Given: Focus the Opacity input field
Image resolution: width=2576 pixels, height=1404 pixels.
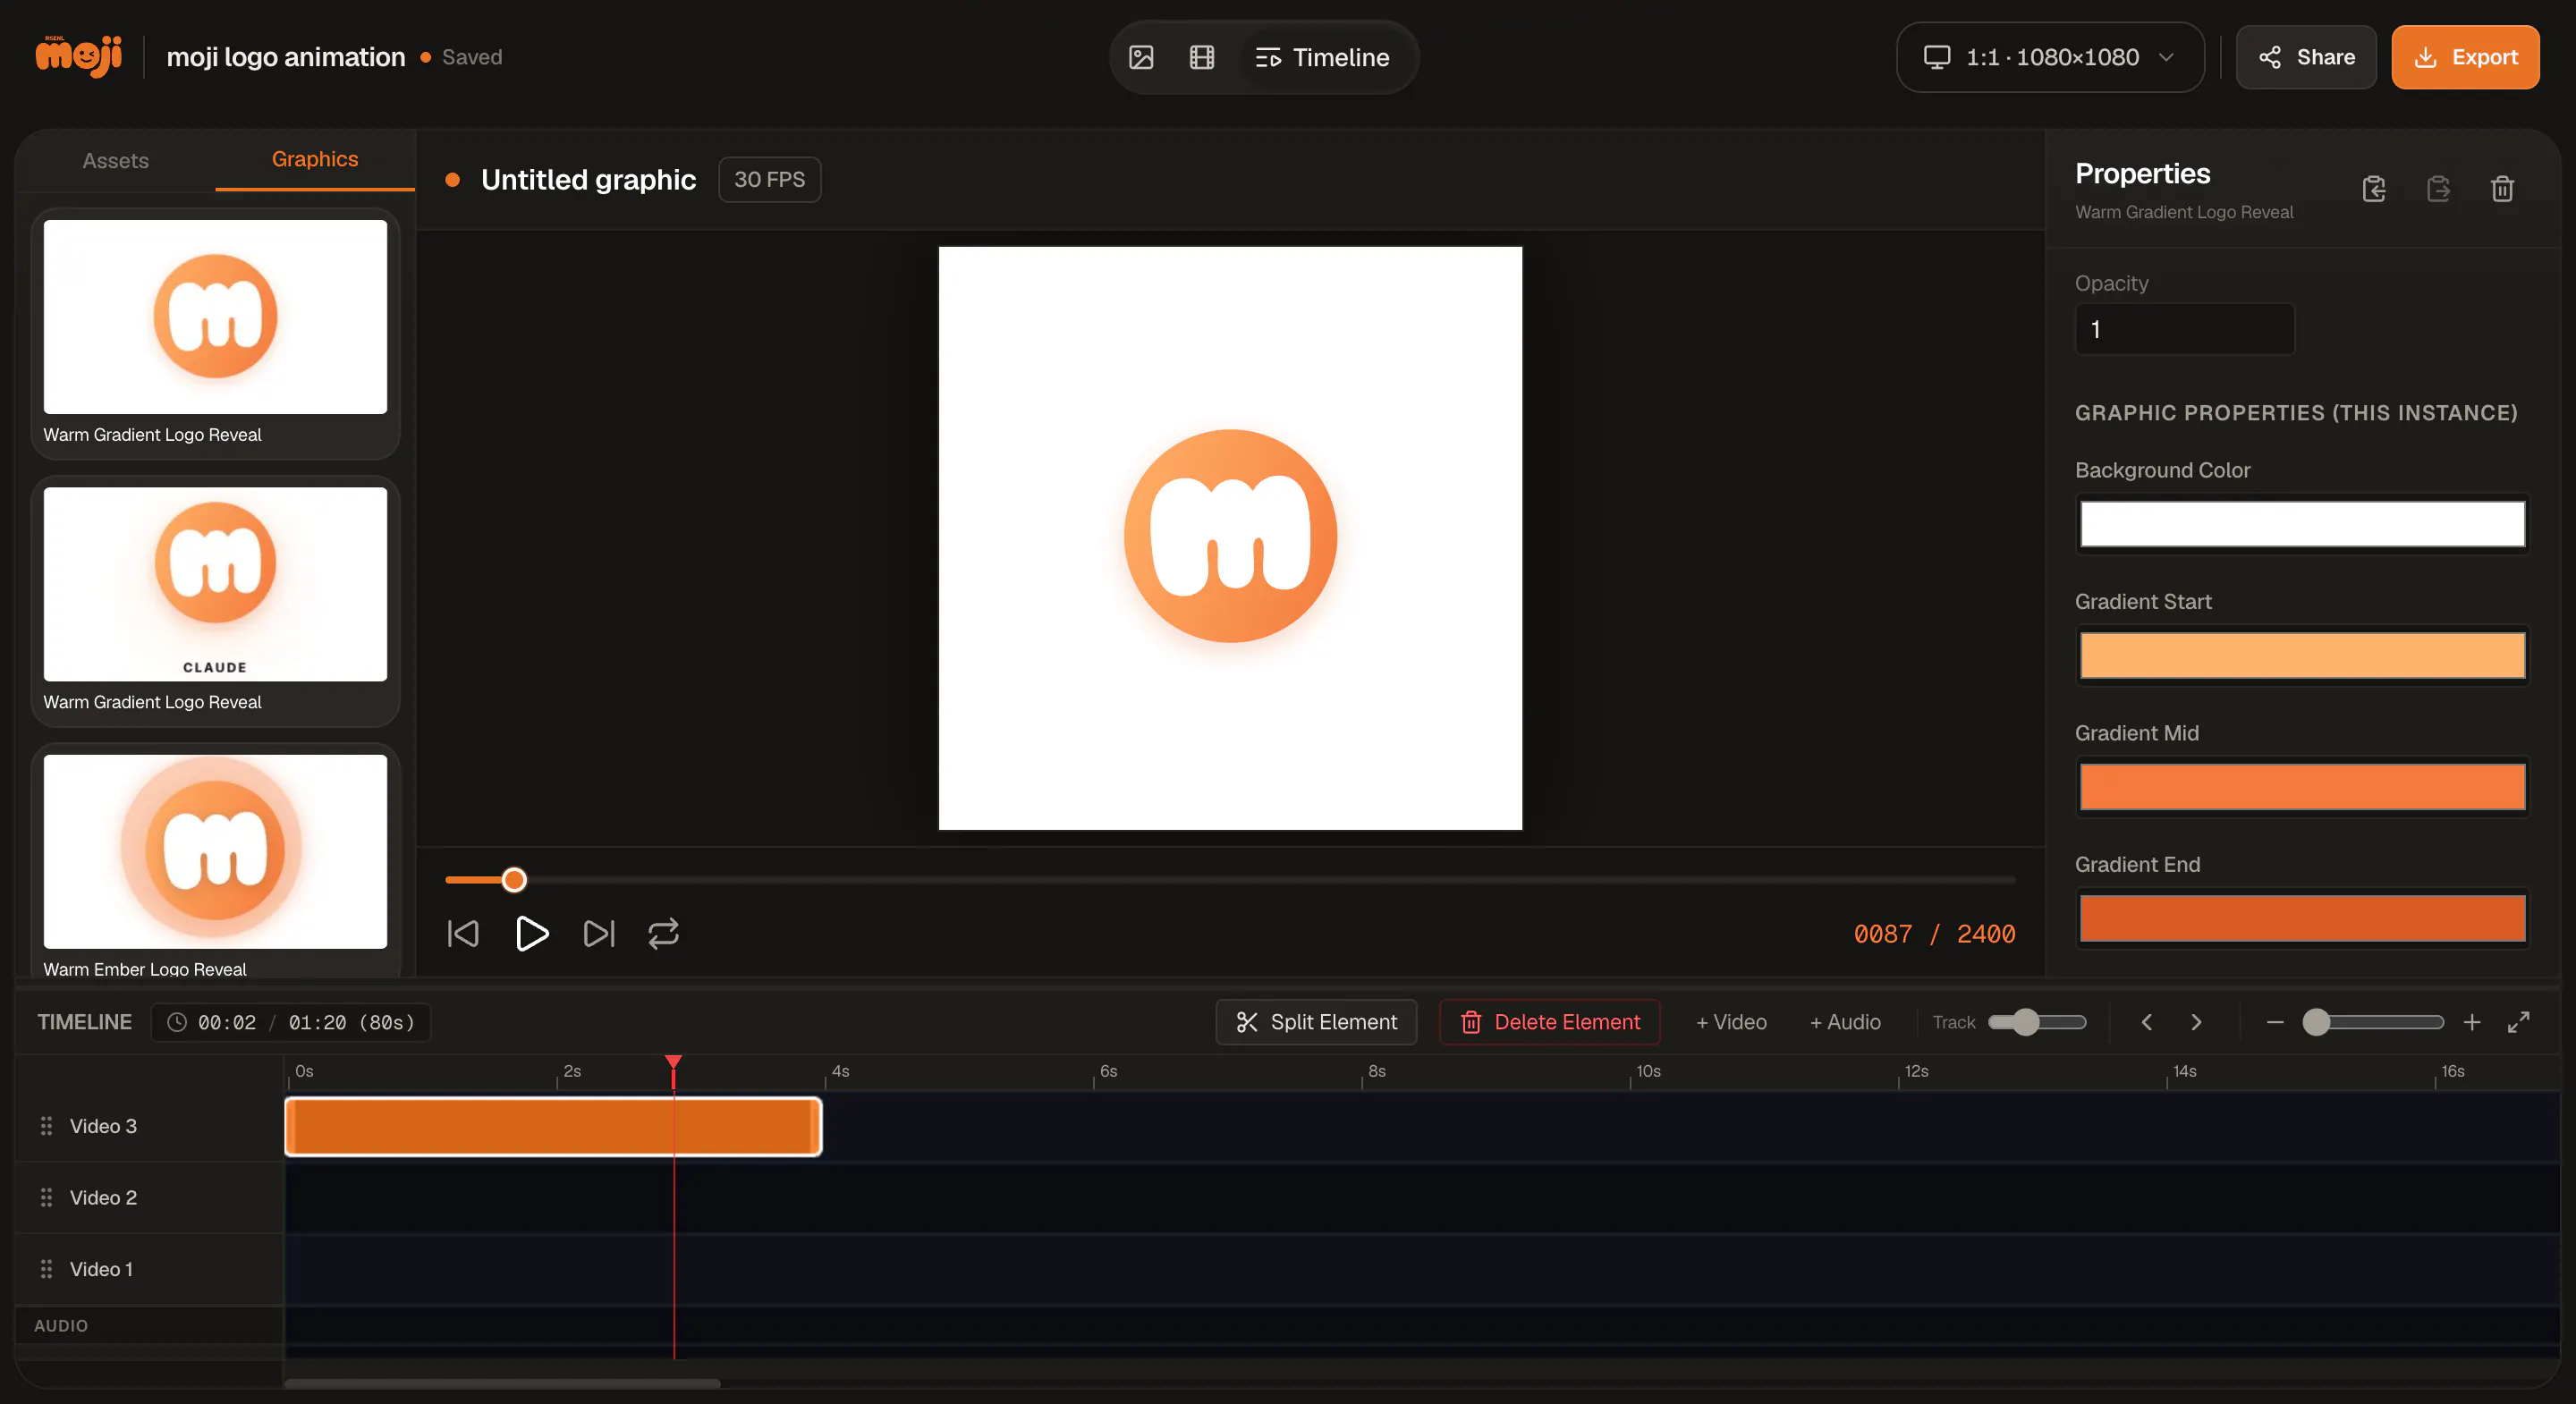Looking at the screenshot, I should coord(2184,329).
